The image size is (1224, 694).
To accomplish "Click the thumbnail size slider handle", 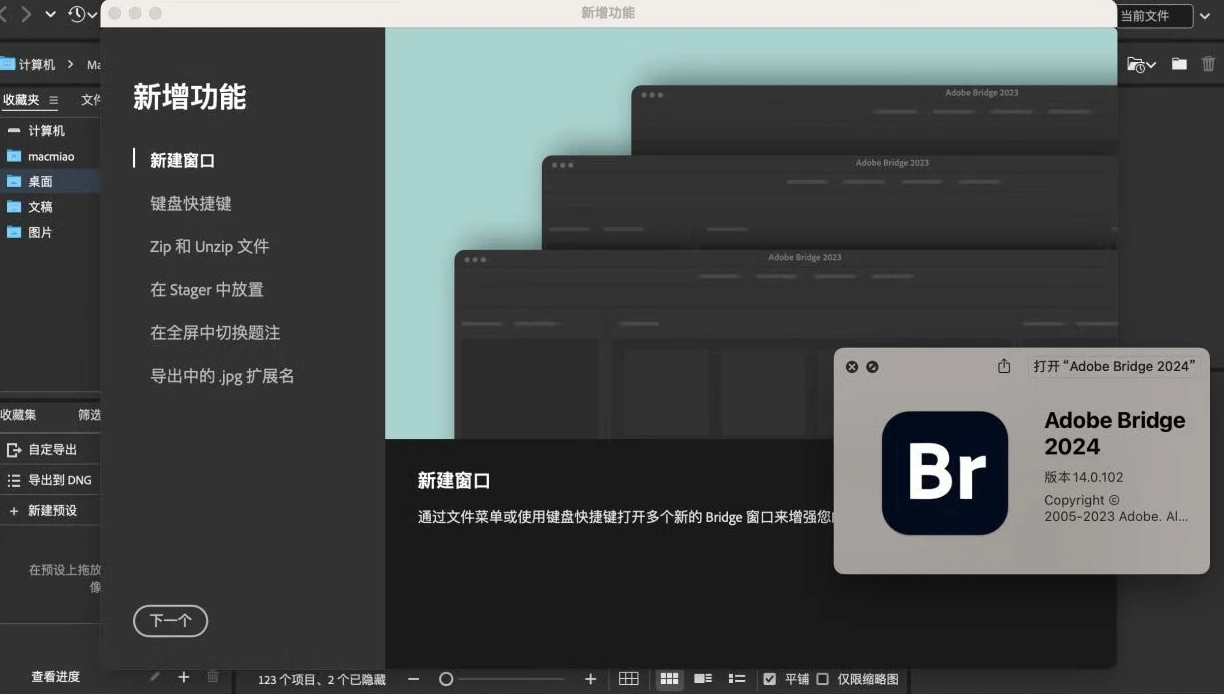I will click(x=446, y=679).
